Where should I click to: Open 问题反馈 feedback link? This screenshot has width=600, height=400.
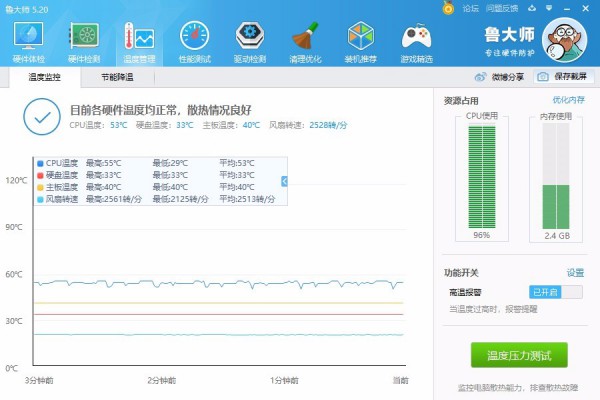coord(502,8)
